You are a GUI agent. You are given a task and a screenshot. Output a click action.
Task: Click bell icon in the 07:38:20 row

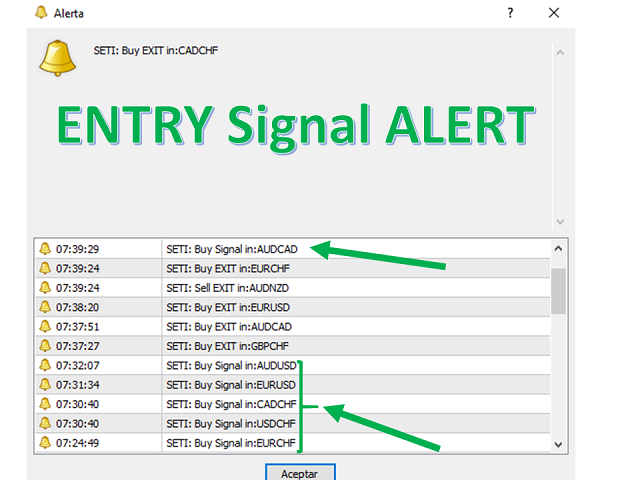coord(45,307)
